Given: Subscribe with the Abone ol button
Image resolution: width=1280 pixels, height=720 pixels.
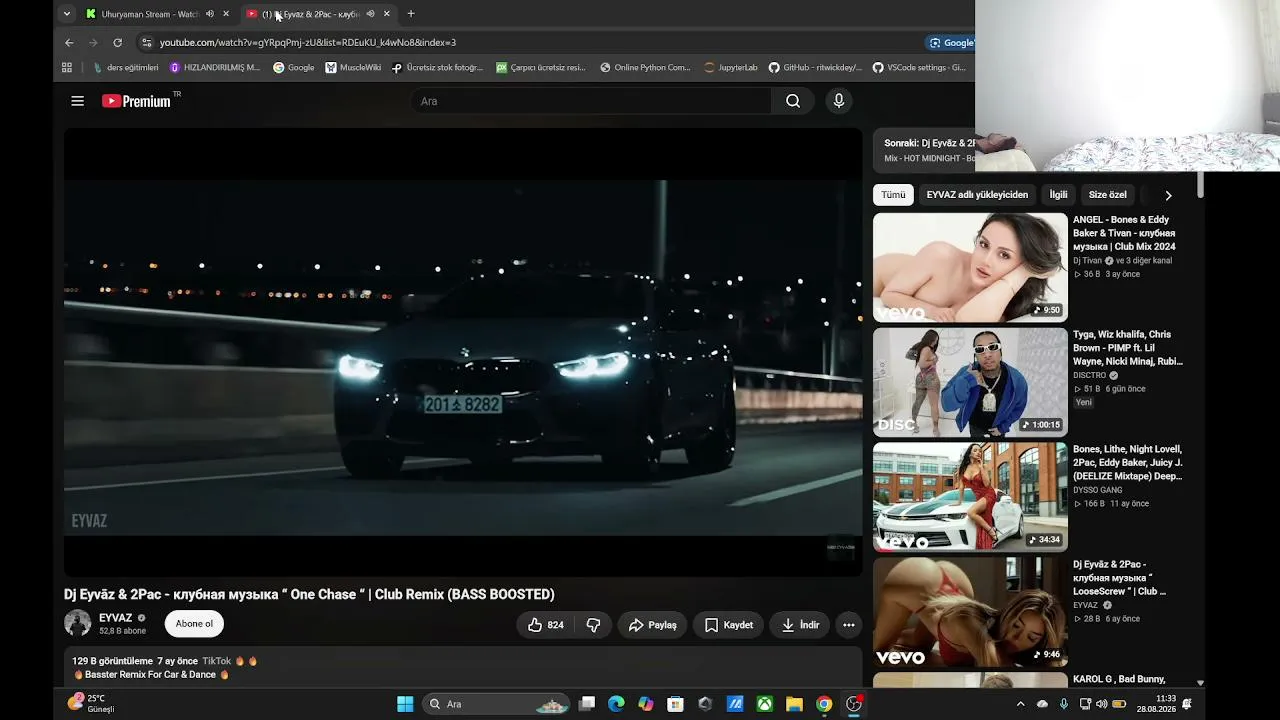Looking at the screenshot, I should [194, 624].
